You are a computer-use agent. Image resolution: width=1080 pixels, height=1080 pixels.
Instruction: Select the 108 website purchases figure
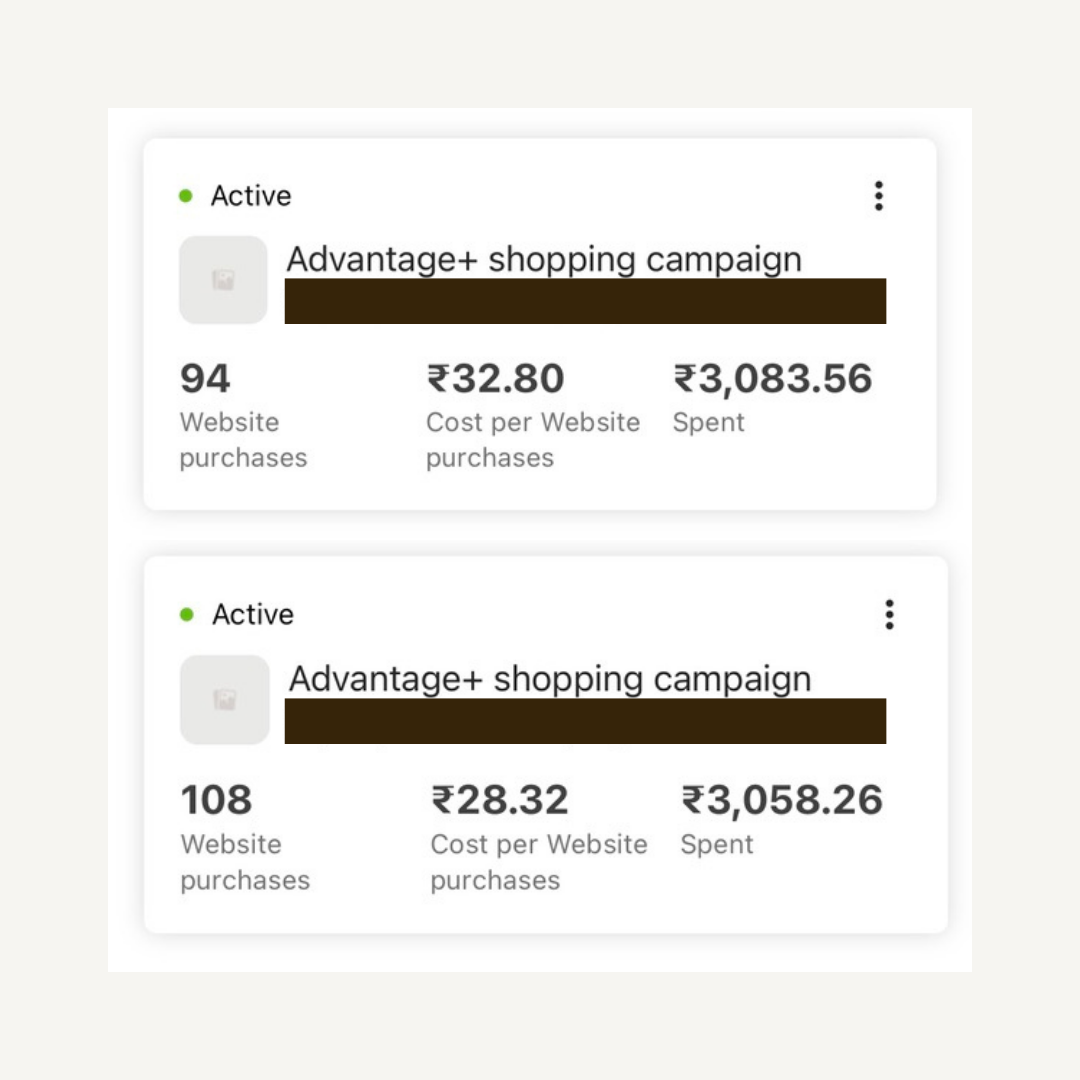pyautogui.click(x=216, y=800)
